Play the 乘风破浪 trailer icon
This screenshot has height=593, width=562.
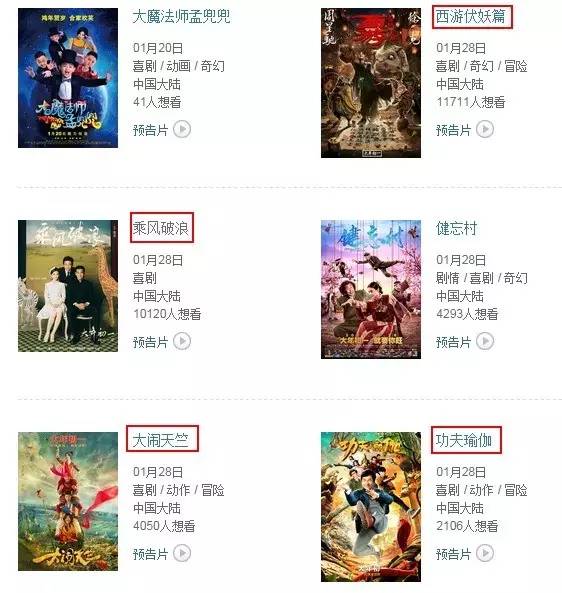(182, 342)
